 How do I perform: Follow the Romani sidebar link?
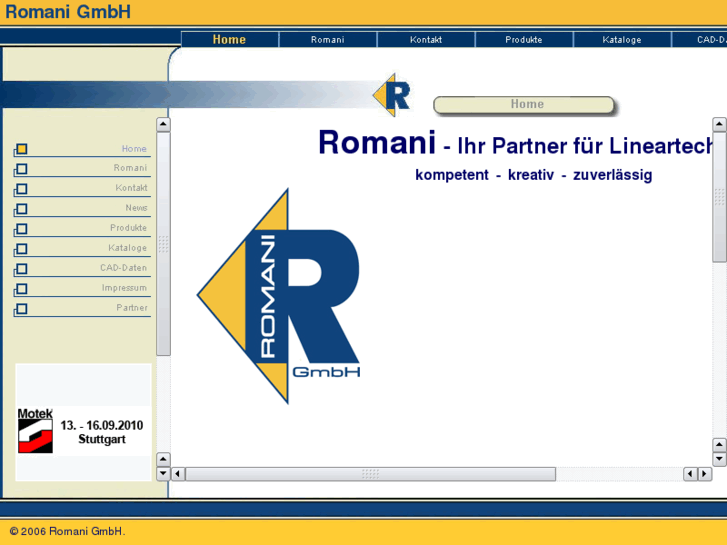pos(130,168)
